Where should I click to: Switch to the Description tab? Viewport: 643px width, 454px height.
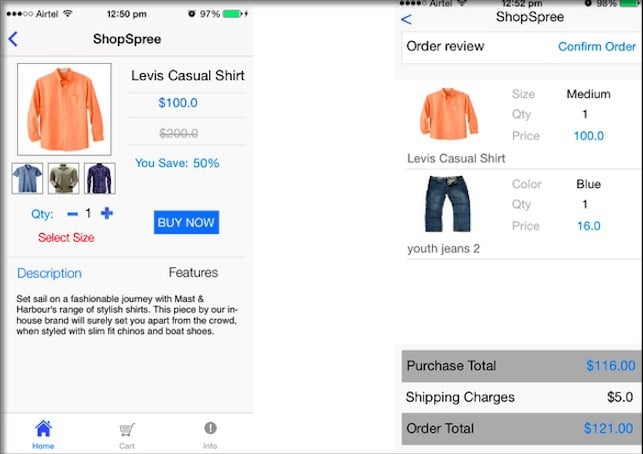(49, 273)
